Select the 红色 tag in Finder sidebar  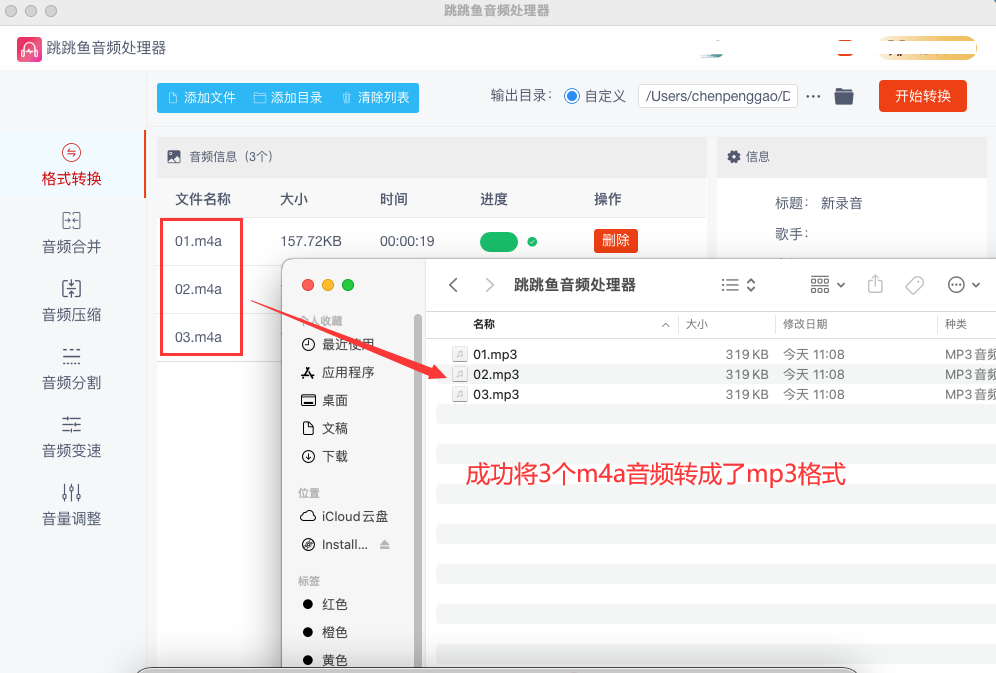(x=334, y=605)
